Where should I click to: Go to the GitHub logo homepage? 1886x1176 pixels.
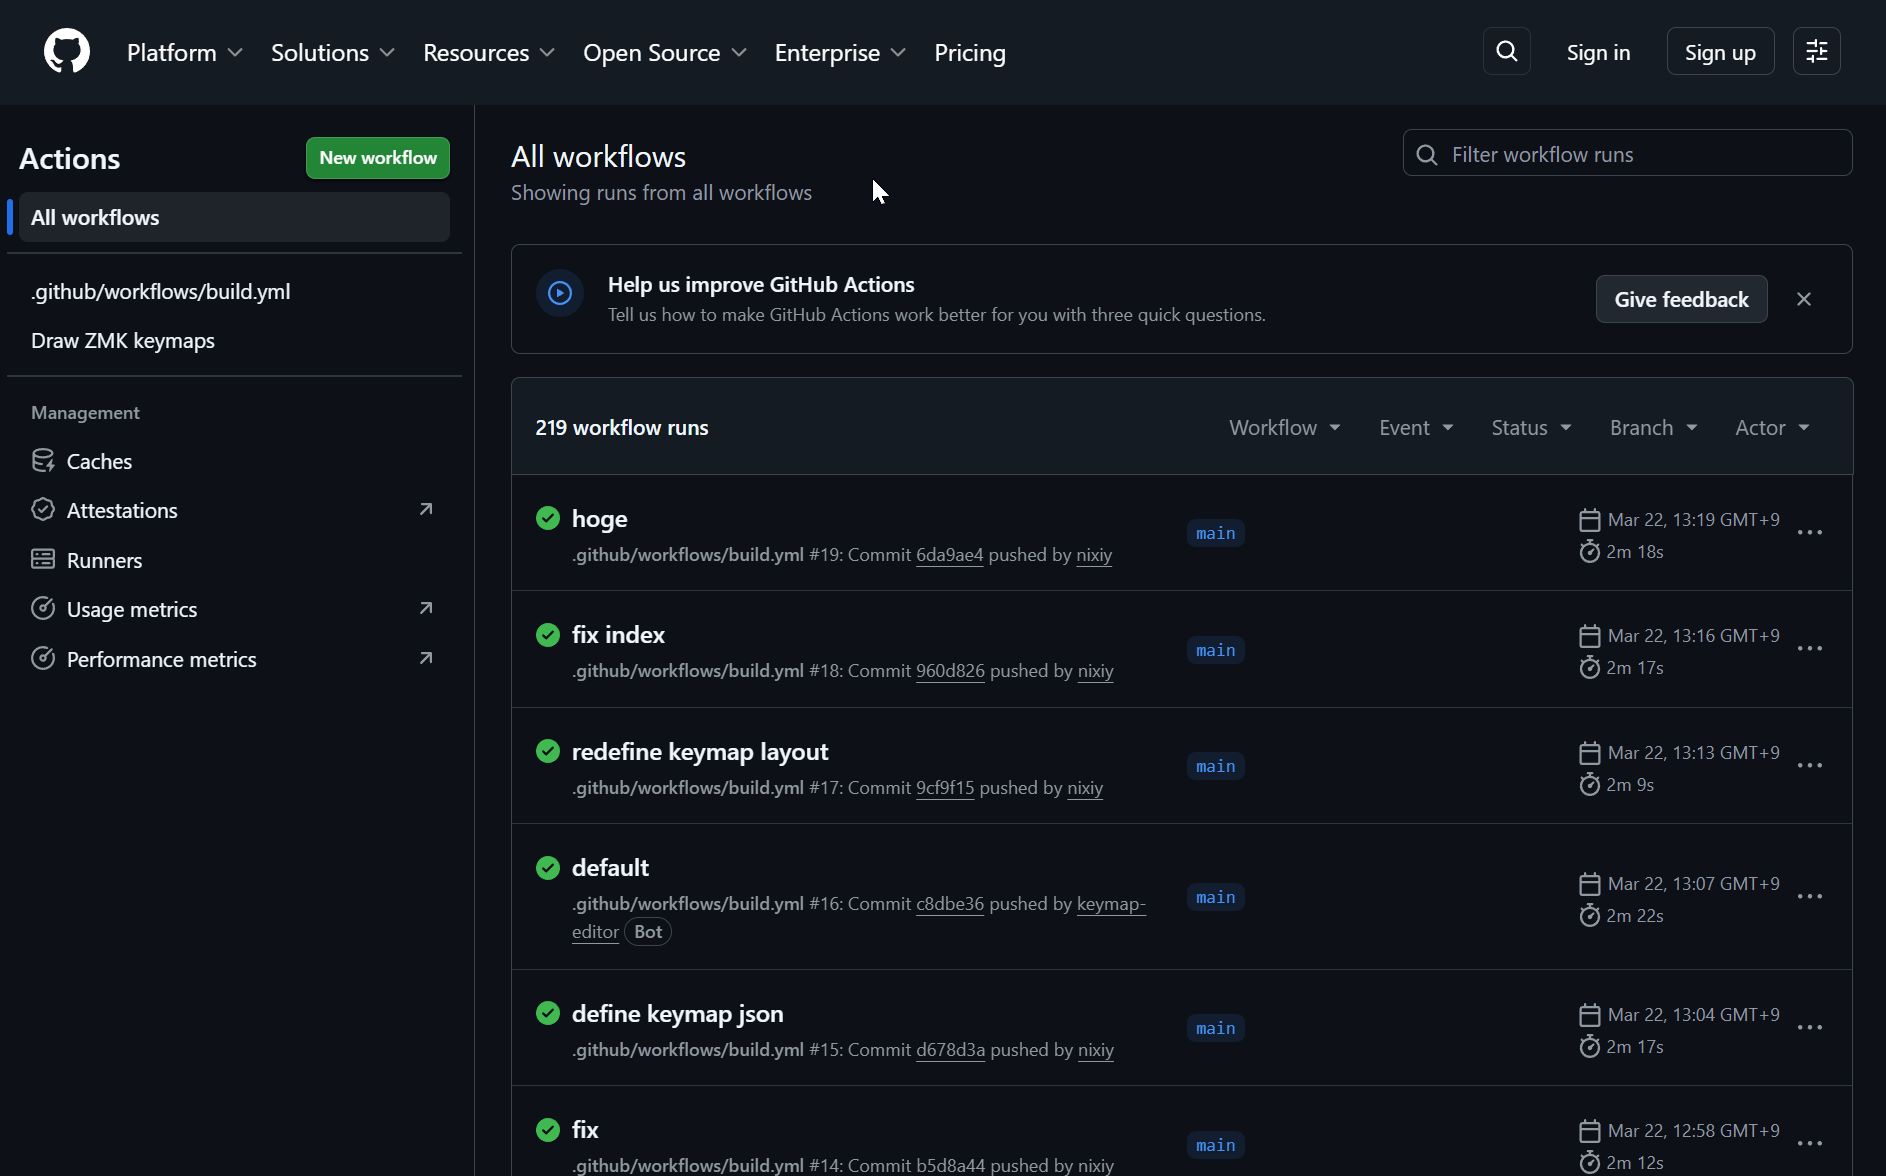[x=67, y=51]
